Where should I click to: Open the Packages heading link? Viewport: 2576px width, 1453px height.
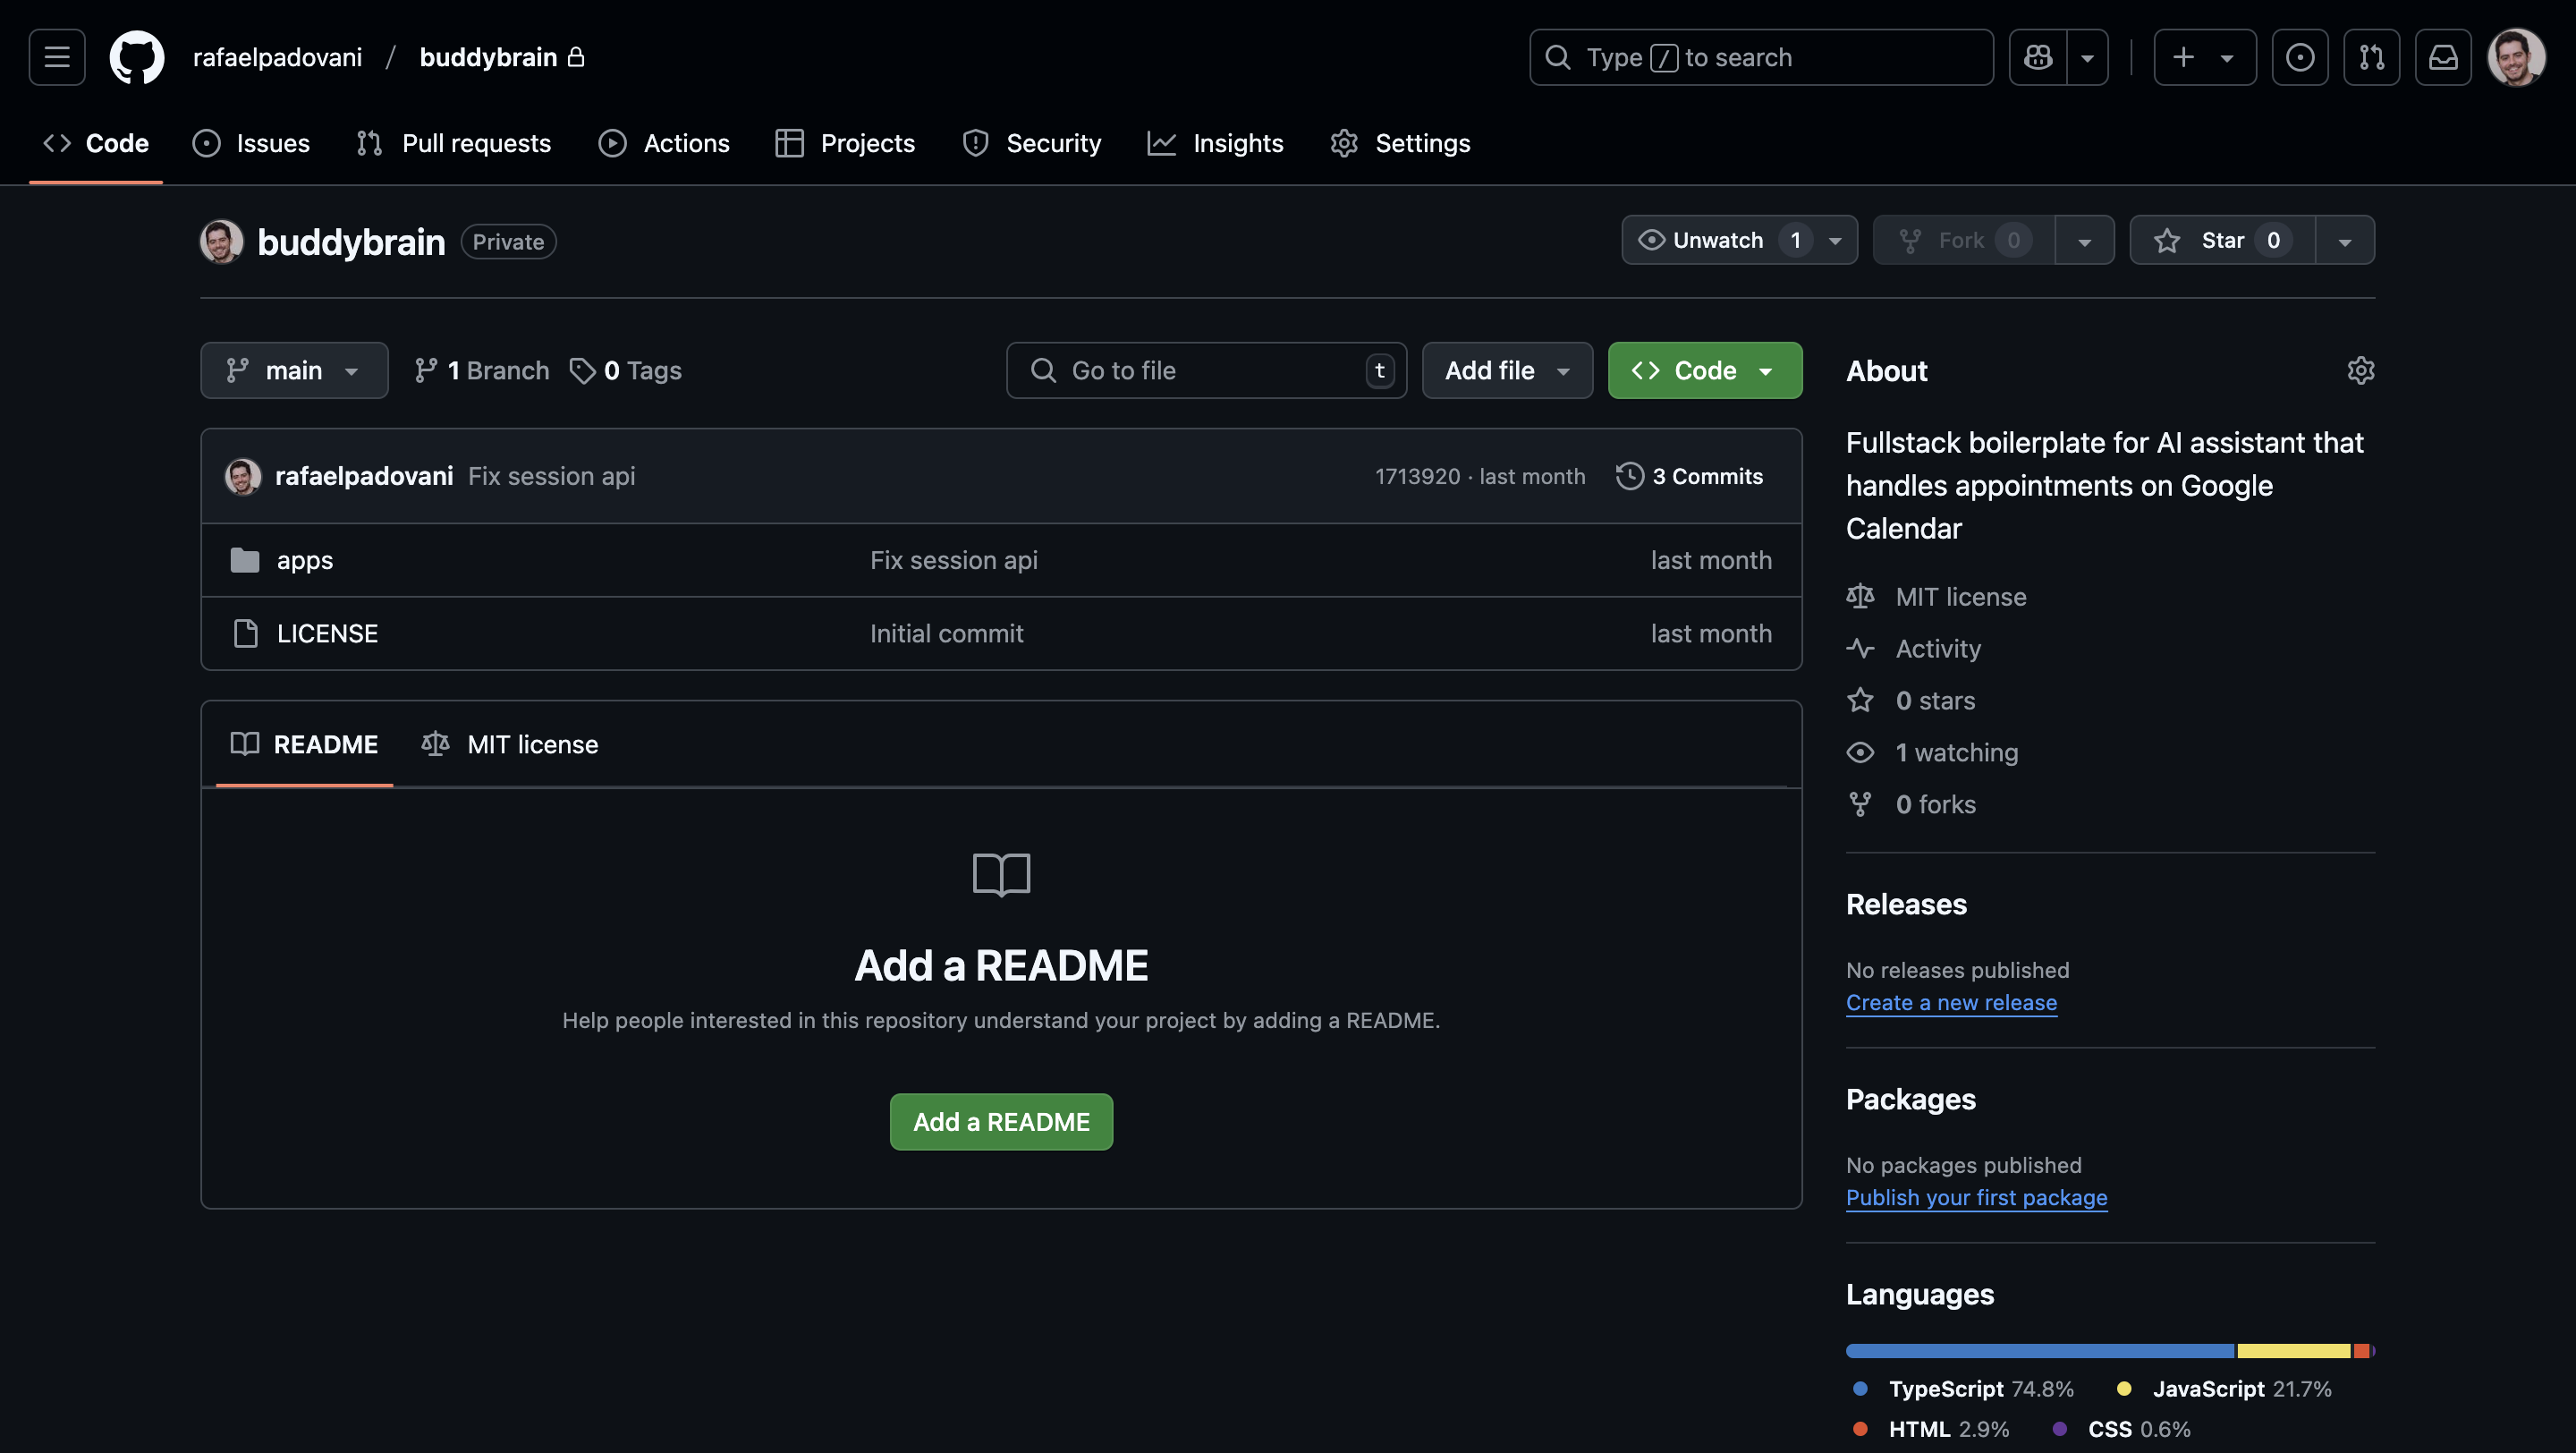(1910, 1099)
